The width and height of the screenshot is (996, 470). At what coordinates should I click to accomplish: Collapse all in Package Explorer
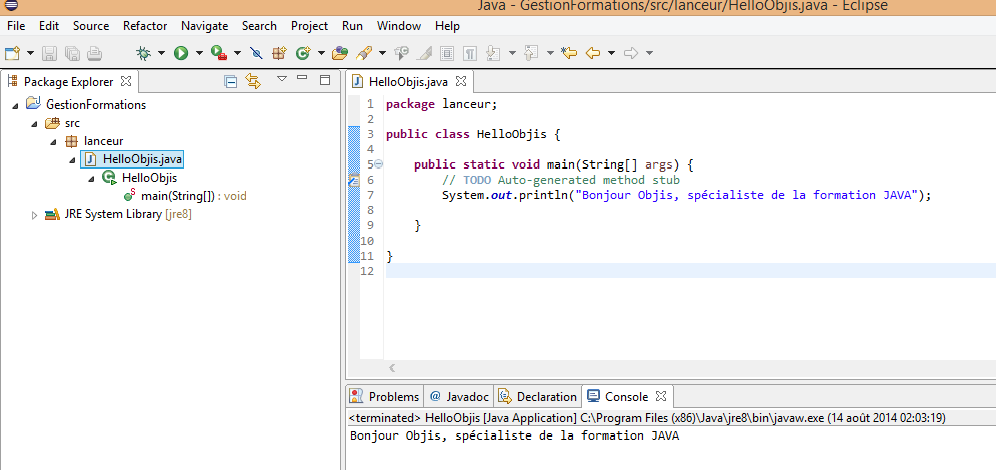click(x=231, y=81)
